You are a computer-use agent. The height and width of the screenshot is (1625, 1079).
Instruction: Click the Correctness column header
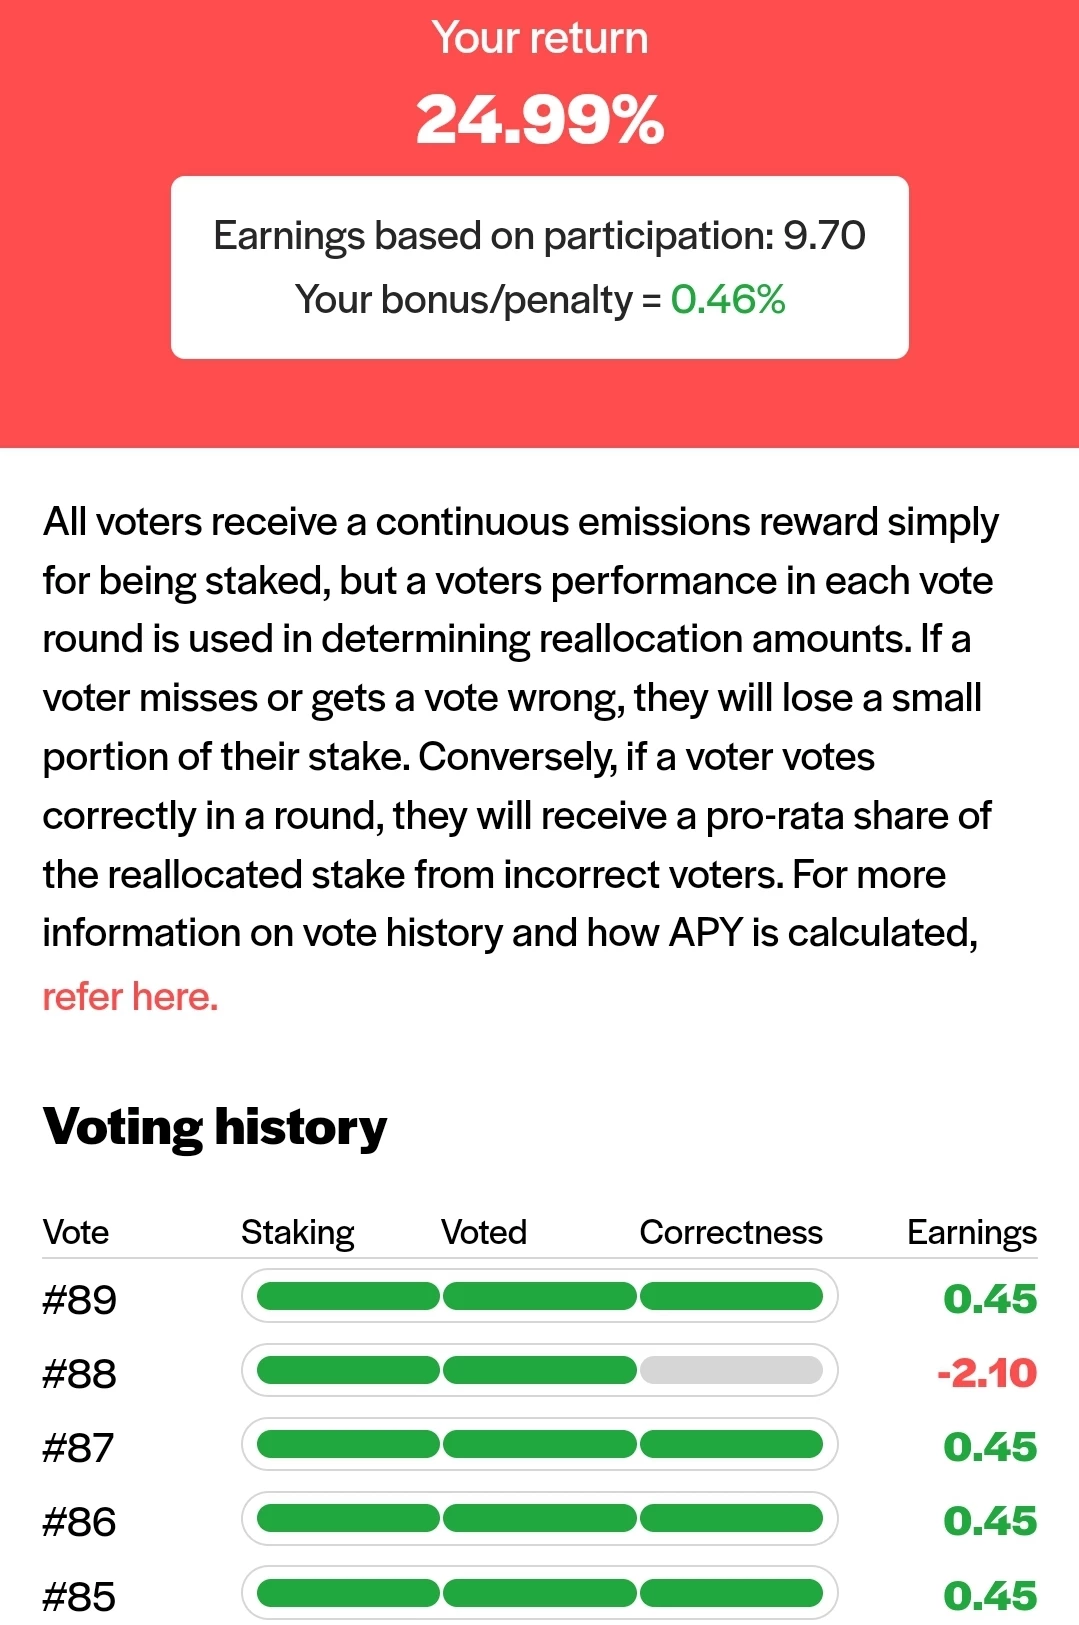pos(731,1232)
